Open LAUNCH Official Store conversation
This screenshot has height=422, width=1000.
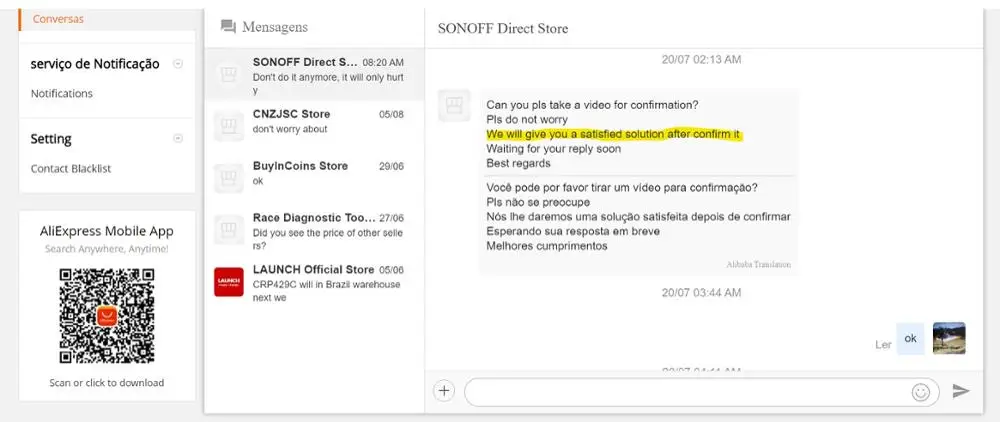coord(314,283)
